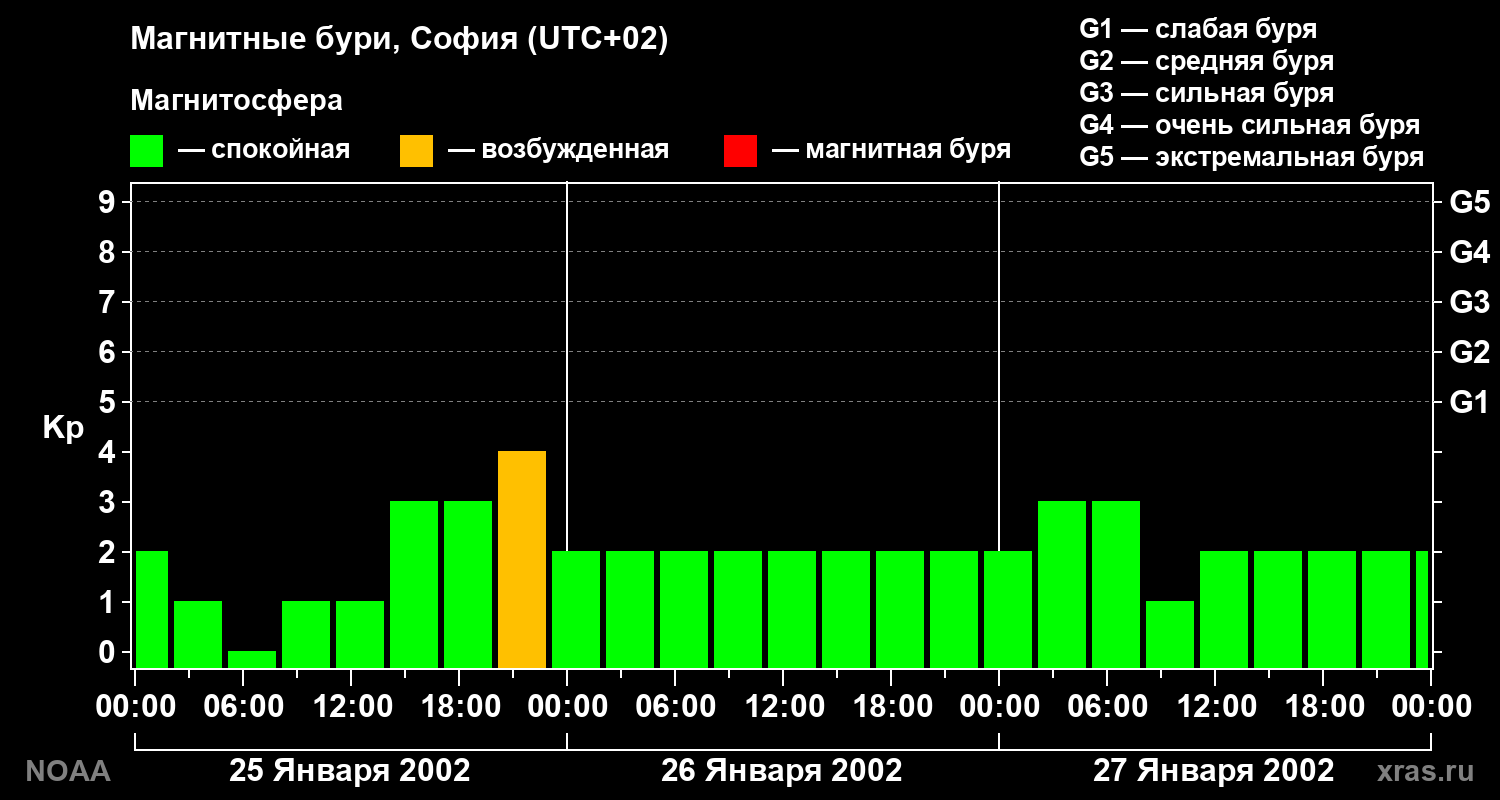Click the 'G2' label on the right axis
The image size is (1500, 800).
(1469, 352)
